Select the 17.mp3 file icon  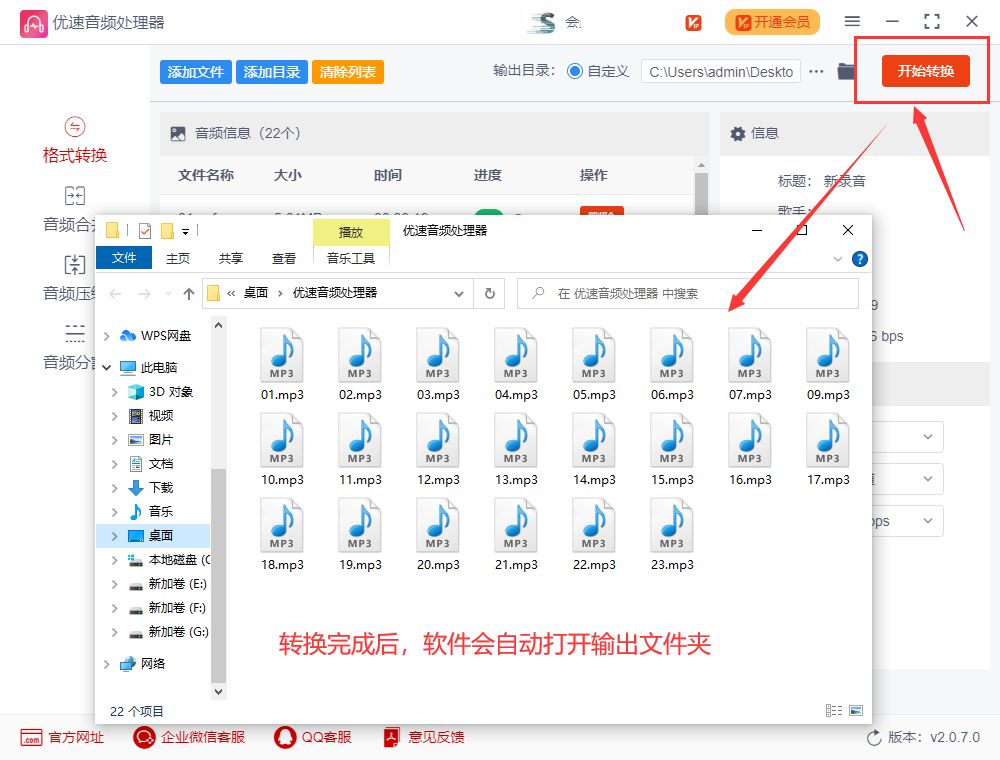click(828, 439)
